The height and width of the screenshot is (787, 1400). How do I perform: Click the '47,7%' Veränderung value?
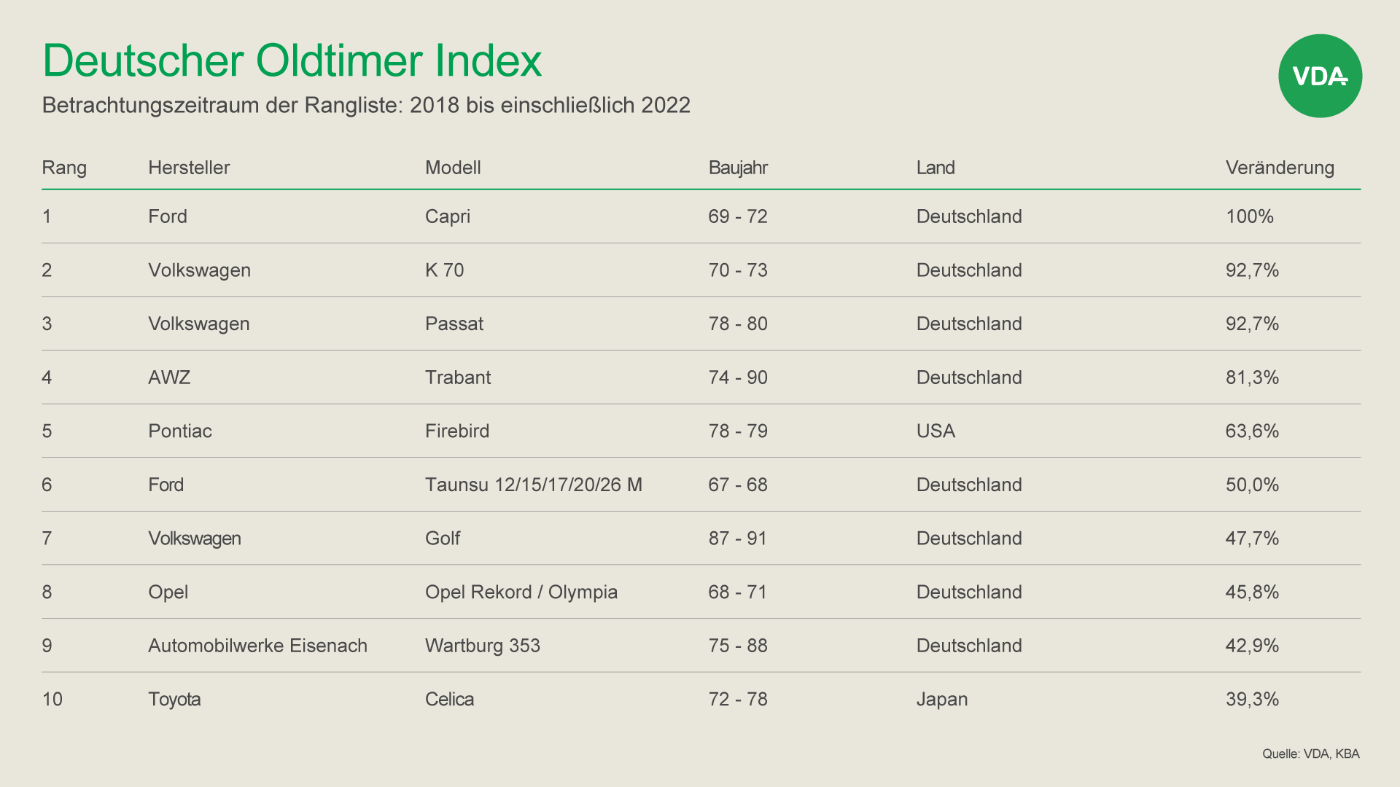[1252, 538]
